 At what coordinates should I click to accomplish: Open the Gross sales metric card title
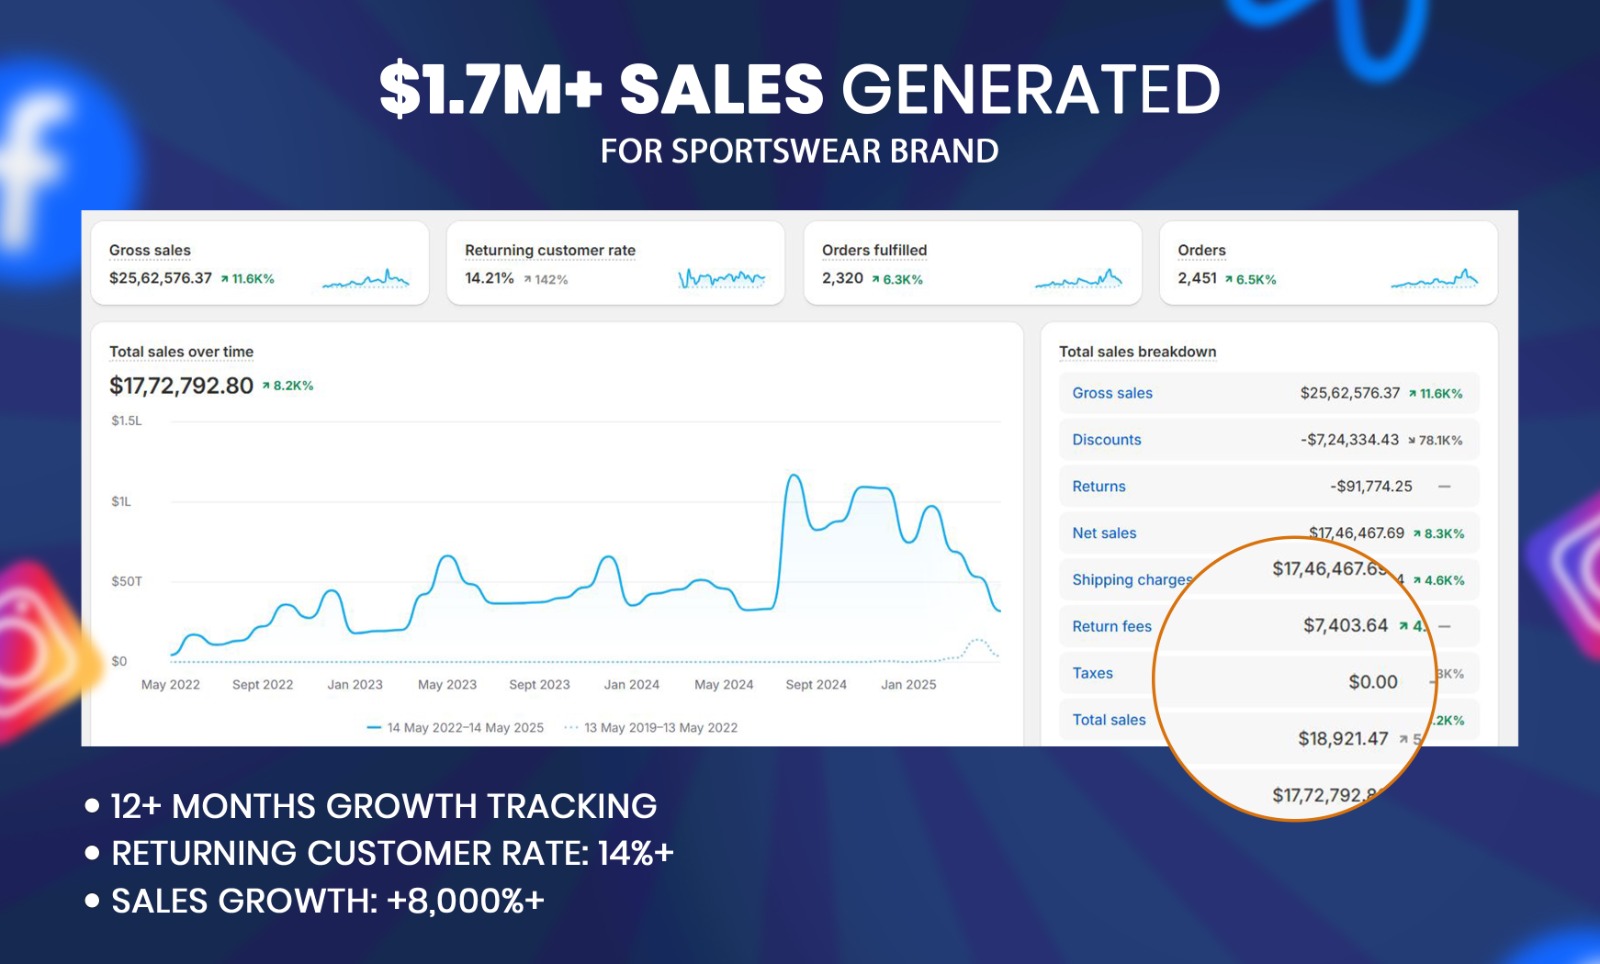(150, 250)
